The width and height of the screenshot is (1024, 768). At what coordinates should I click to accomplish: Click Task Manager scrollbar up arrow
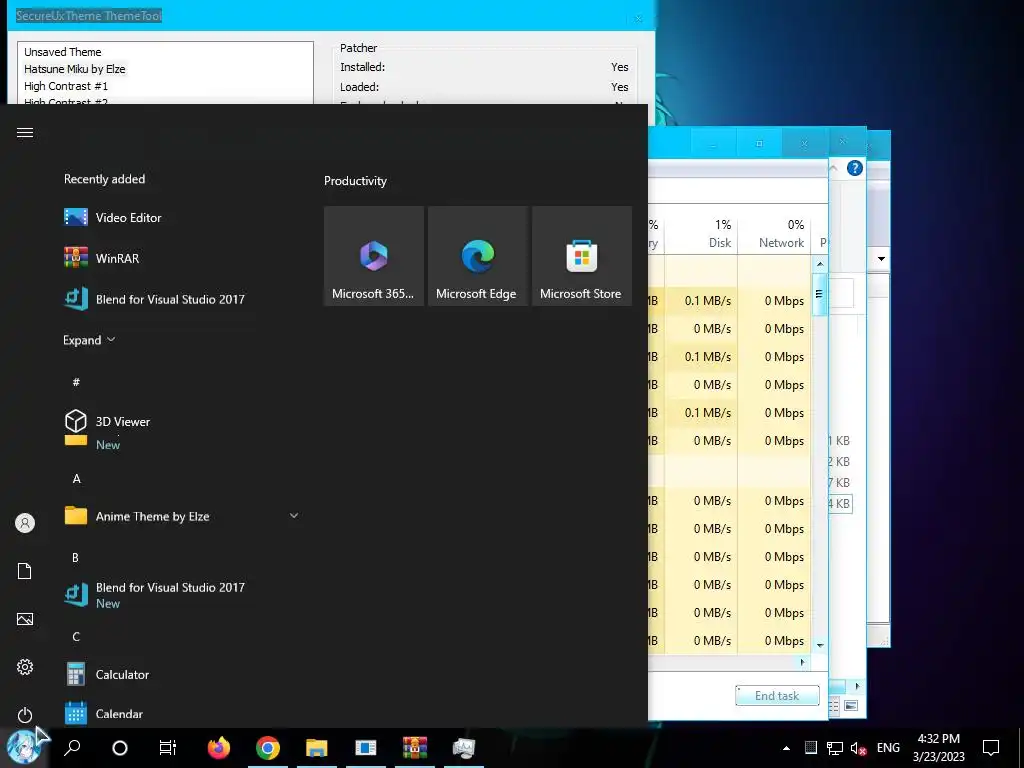[x=820, y=264]
